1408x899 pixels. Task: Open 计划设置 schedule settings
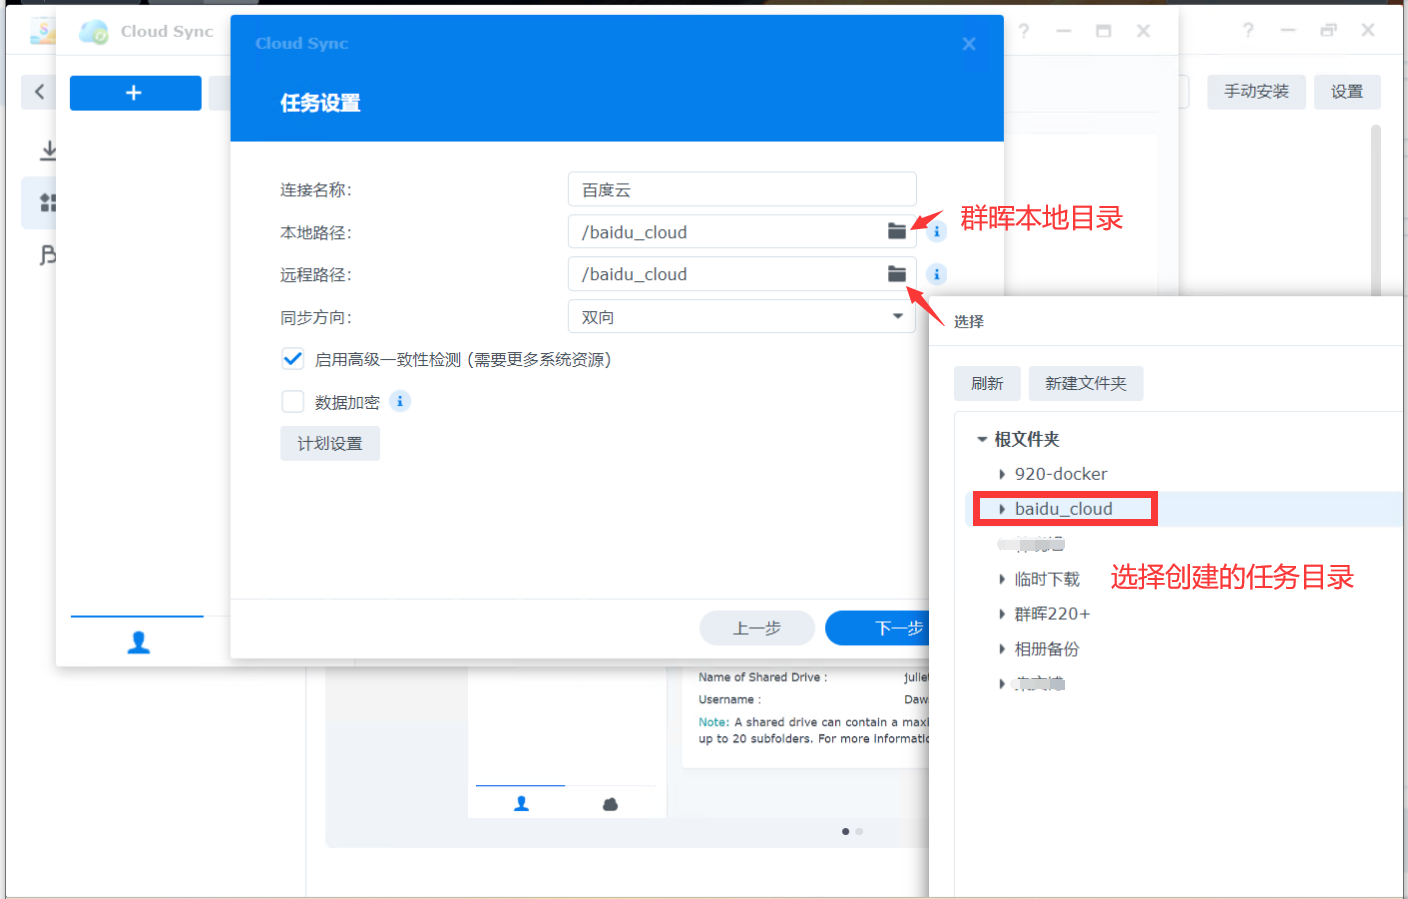[x=330, y=443]
